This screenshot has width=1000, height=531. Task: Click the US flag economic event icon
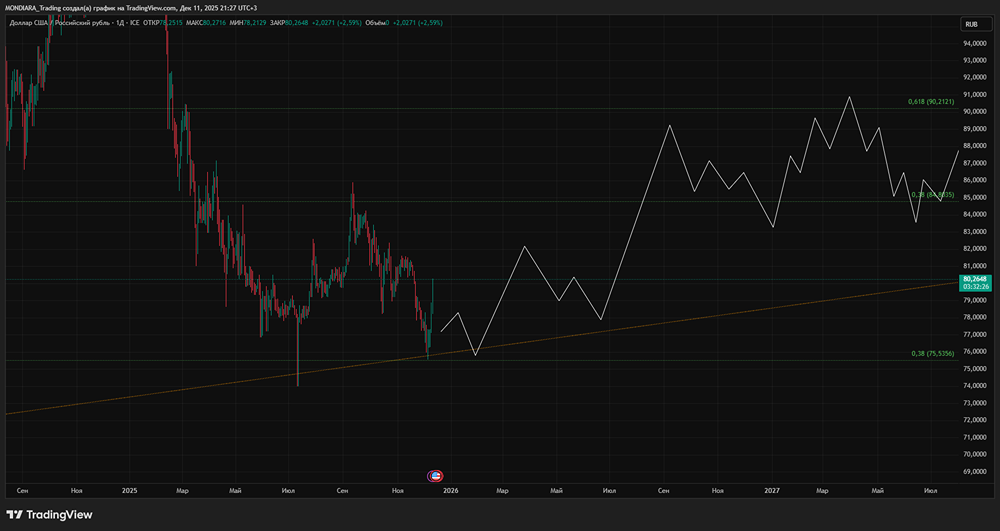435,476
